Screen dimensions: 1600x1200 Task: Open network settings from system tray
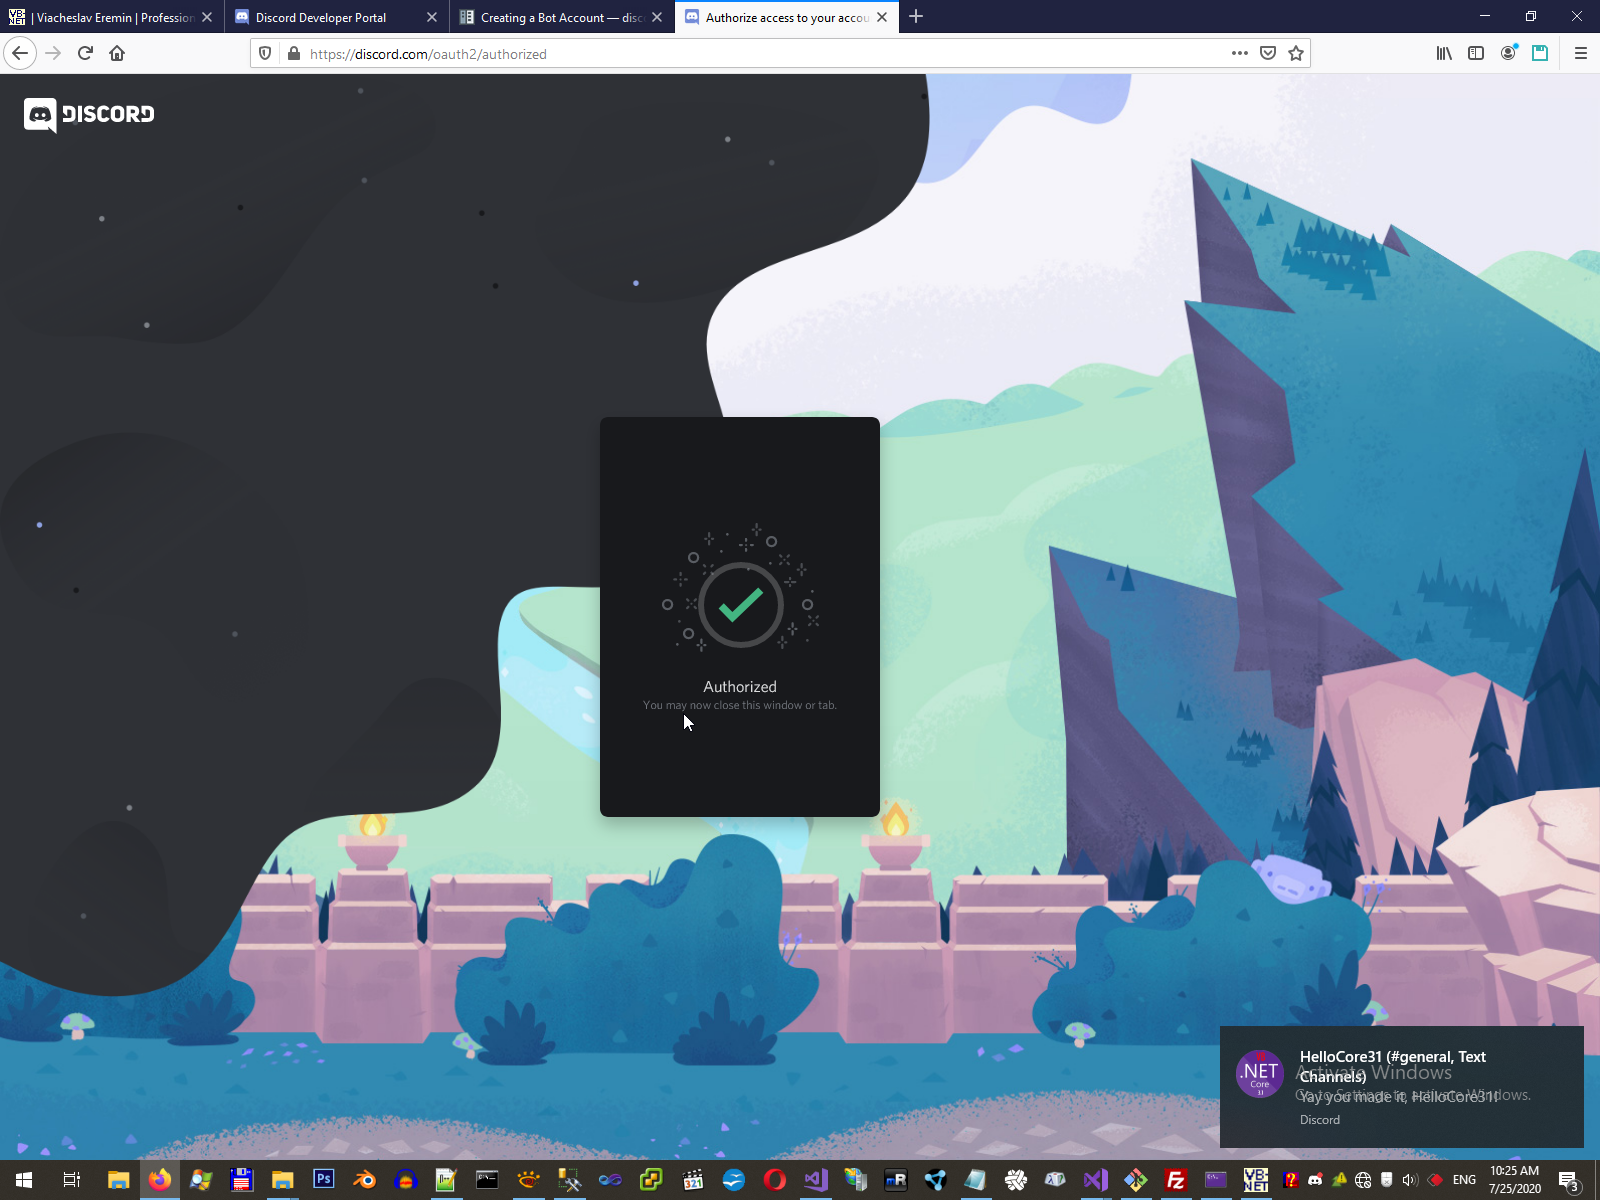pyautogui.click(x=1363, y=1180)
